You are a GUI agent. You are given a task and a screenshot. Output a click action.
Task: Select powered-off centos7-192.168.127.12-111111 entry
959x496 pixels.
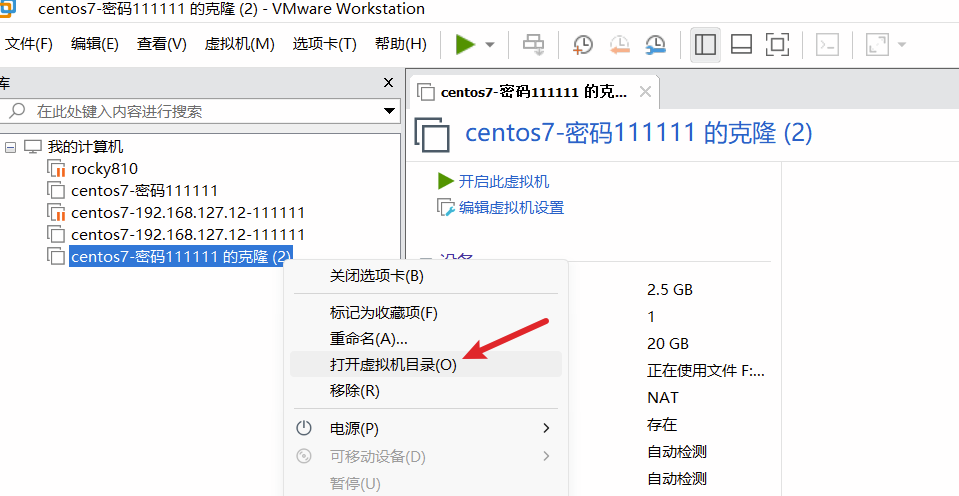pyautogui.click(x=188, y=234)
